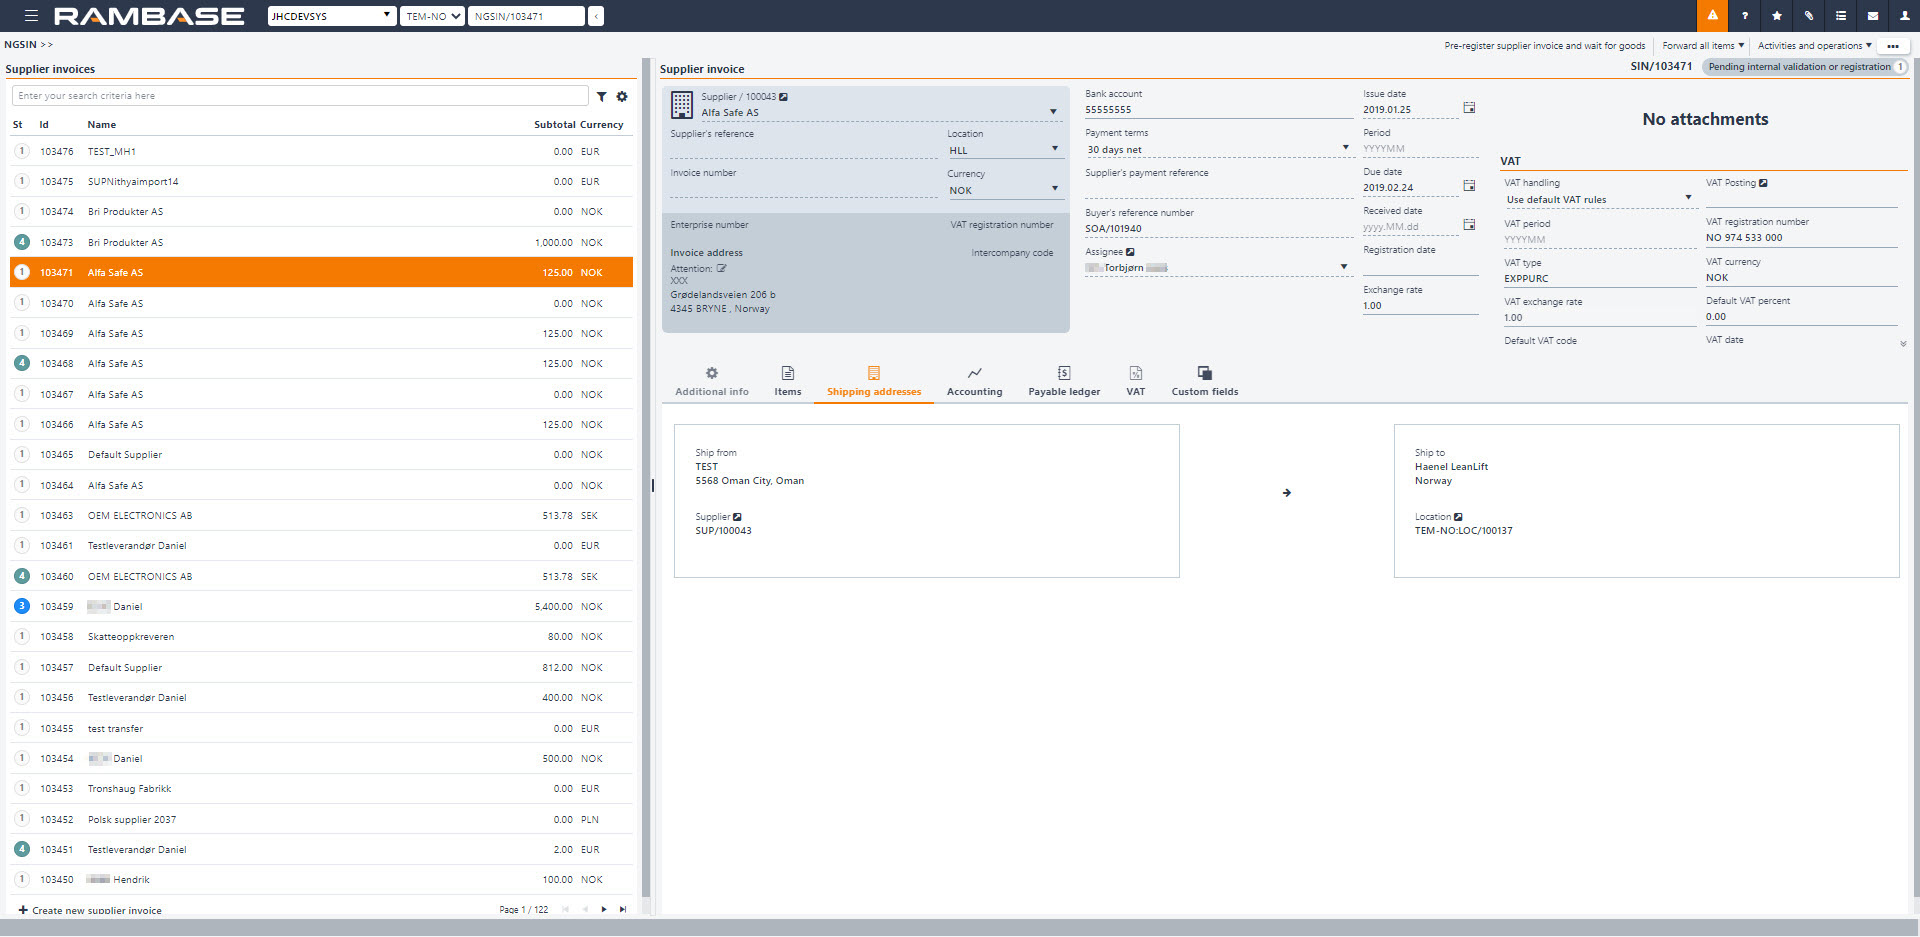Click Create new supplier invoice
Image resolution: width=1920 pixels, height=937 pixels.
pyautogui.click(x=90, y=910)
